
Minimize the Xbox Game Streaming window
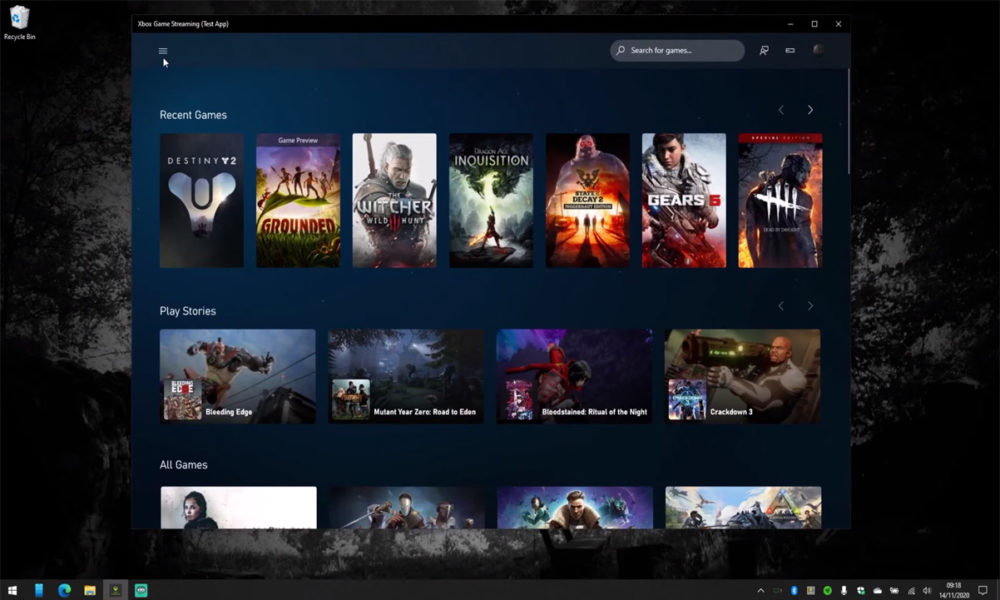(x=790, y=24)
